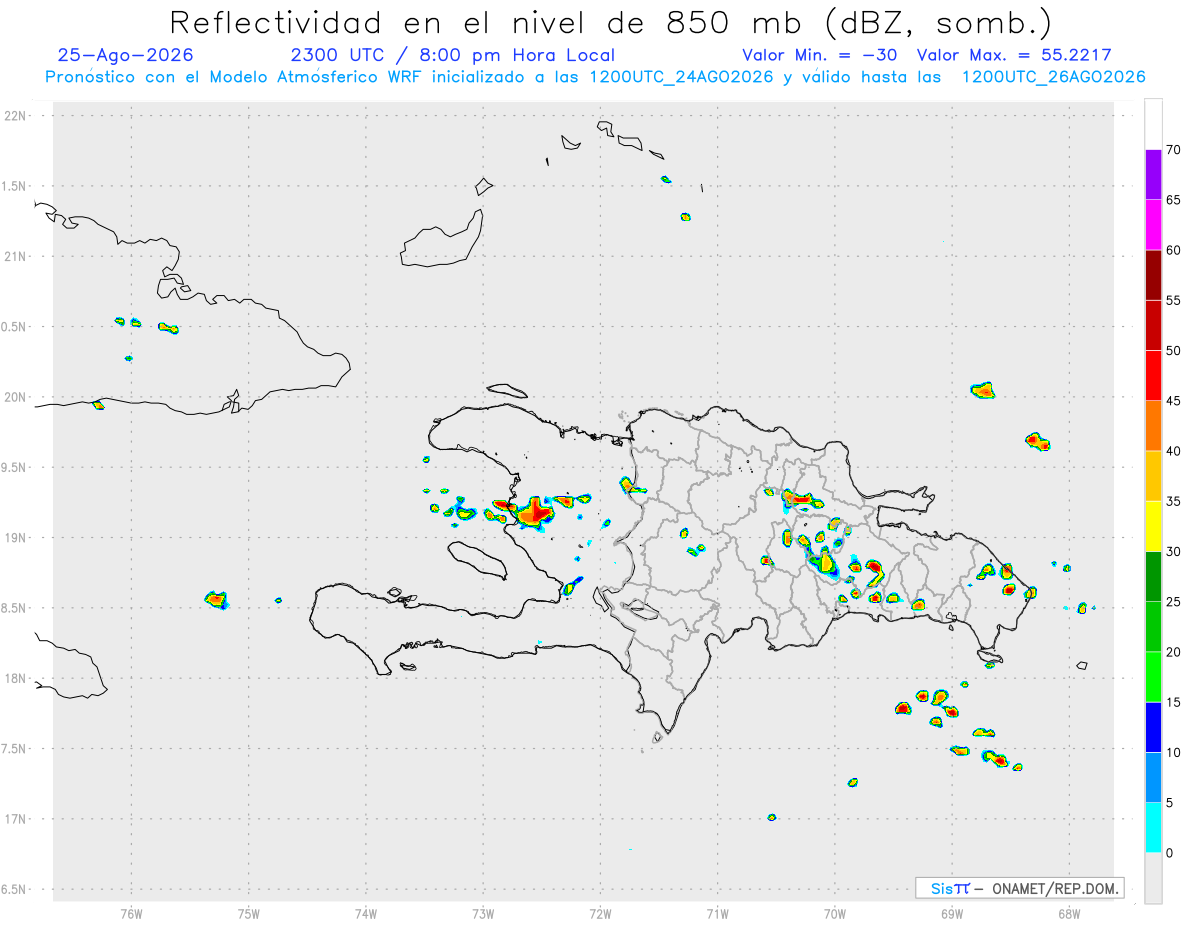Click the 'SisTT - ONAMET/REP.DOM.' label box
This screenshot has height=927, width=1200.
pos(1019,888)
